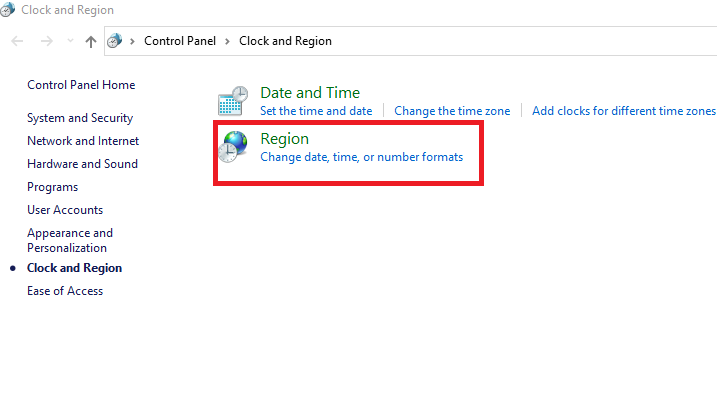Open Set the time and date
This screenshot has width=717, height=399.
[x=316, y=111]
